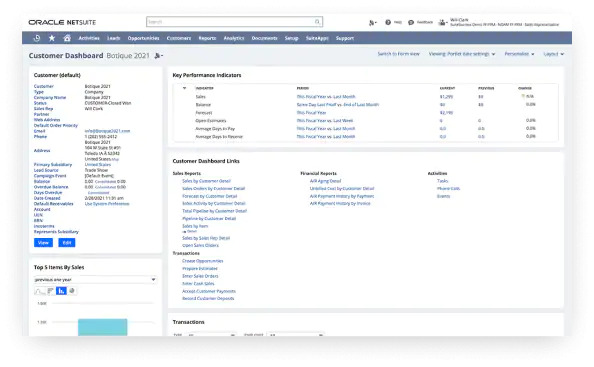Open the Phone Calls link
Screen dimensions: 594x367
point(449,189)
